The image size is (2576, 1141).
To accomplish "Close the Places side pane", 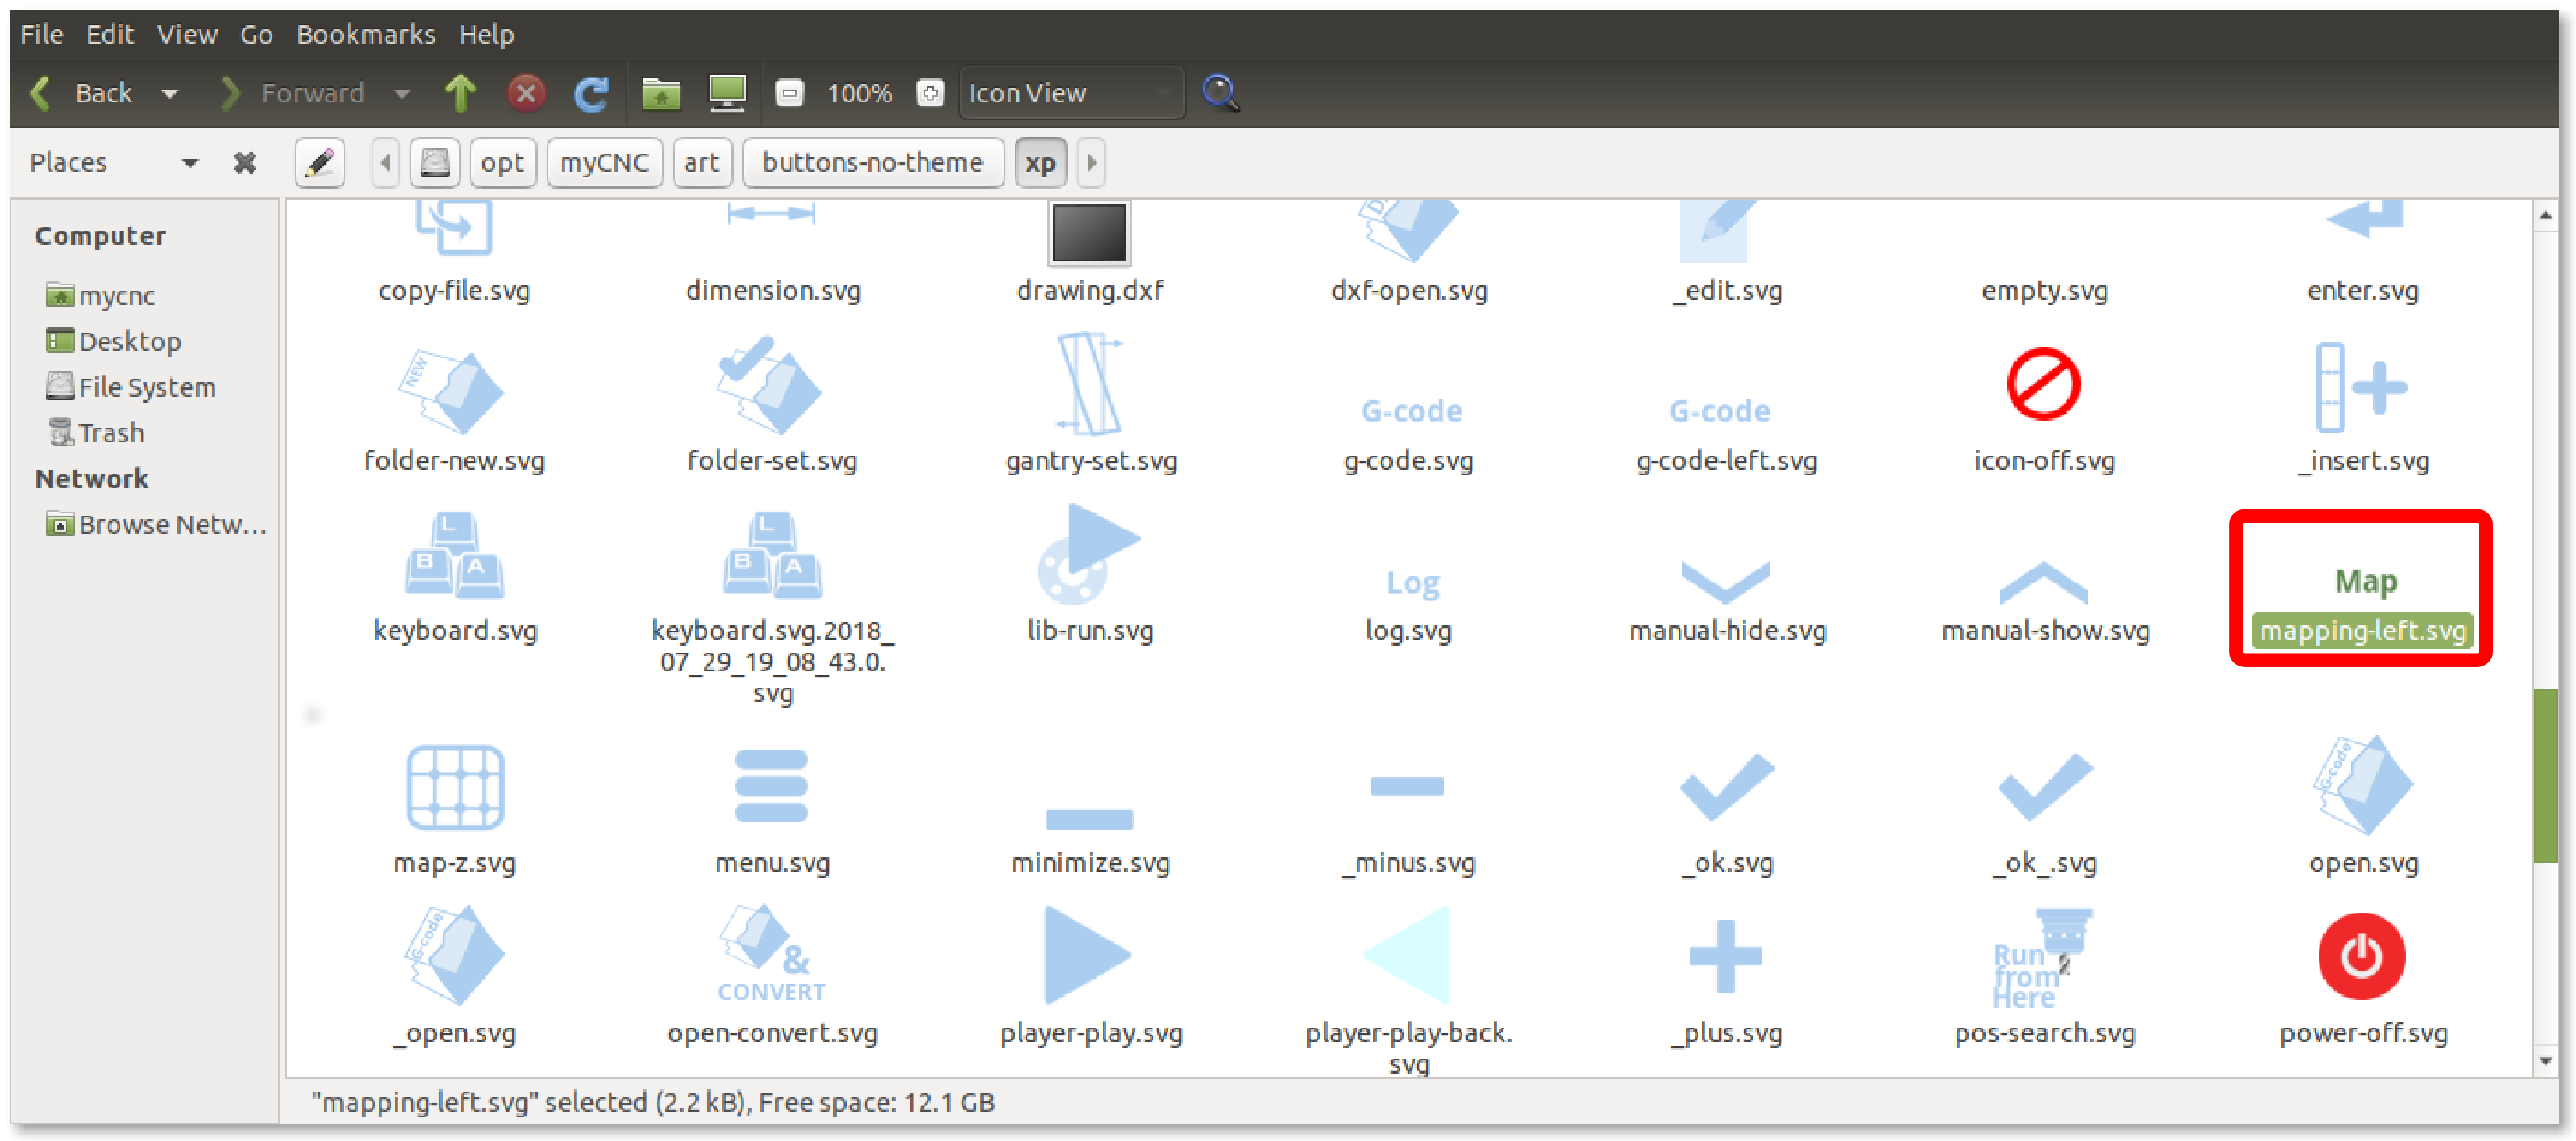I will tap(244, 162).
